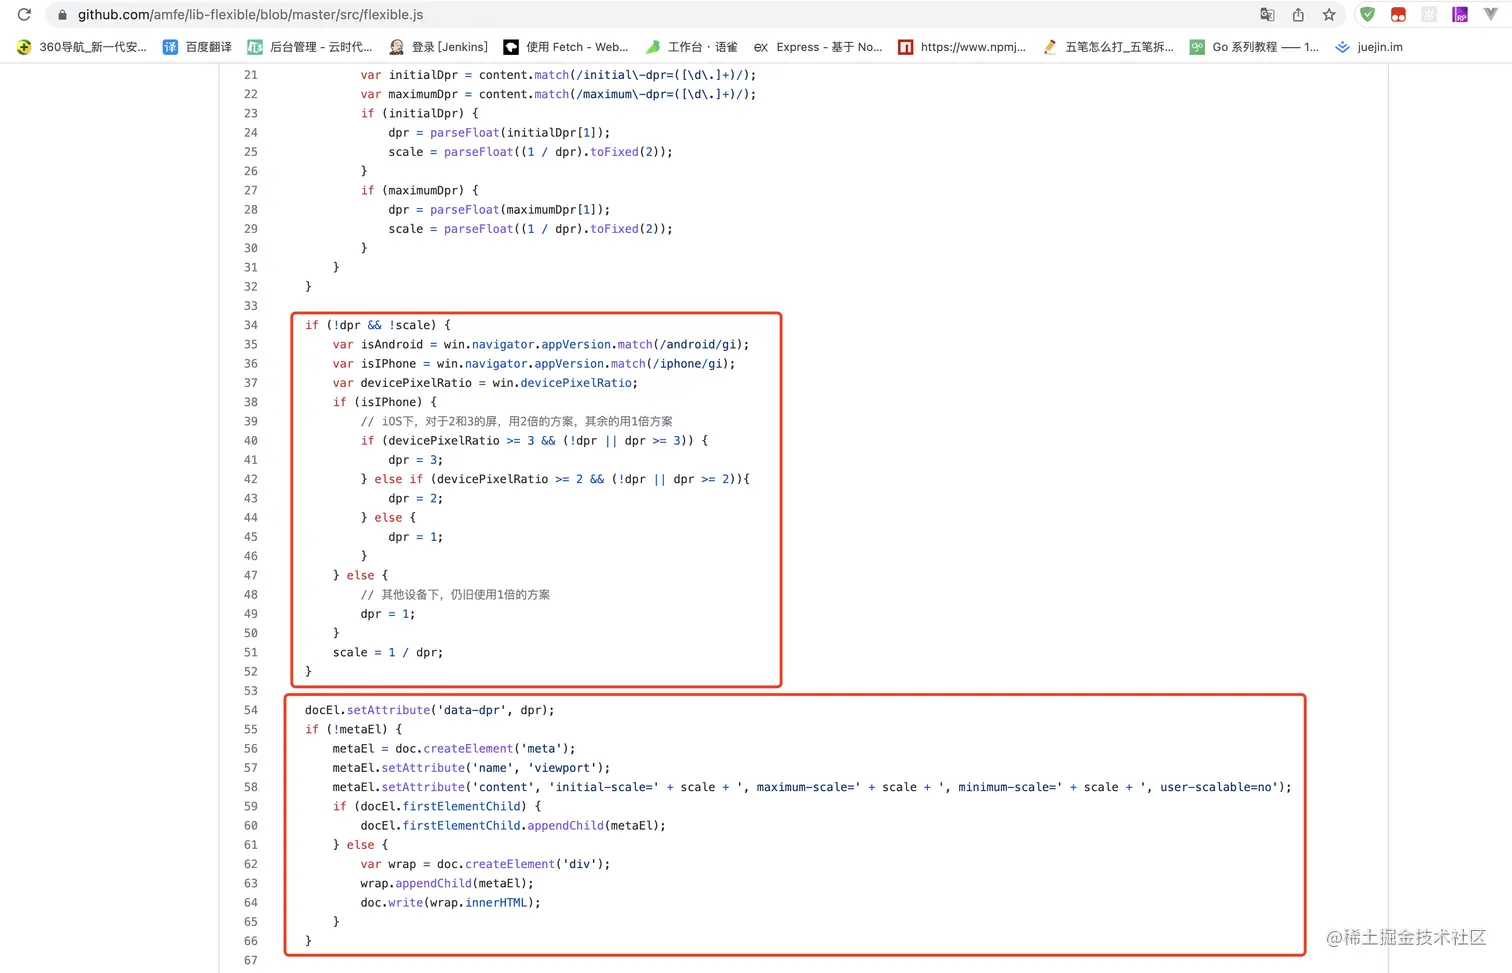
Task: Focus the address bar showing github.com URL
Action: [x=650, y=15]
